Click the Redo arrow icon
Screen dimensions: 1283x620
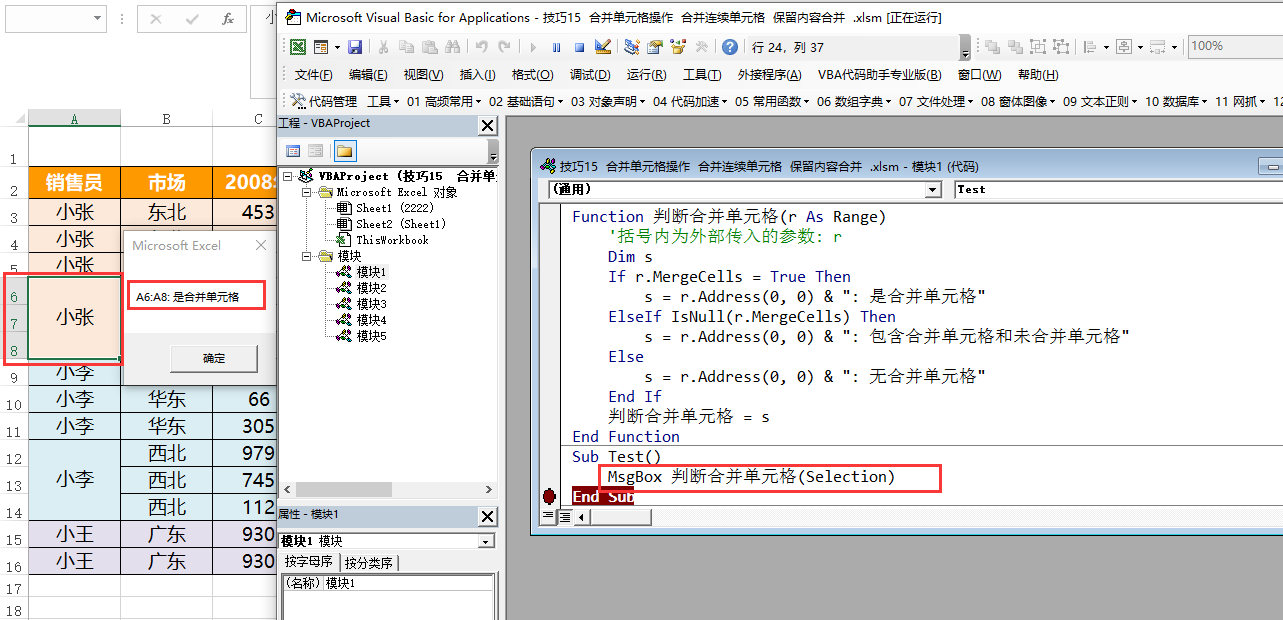(x=505, y=47)
